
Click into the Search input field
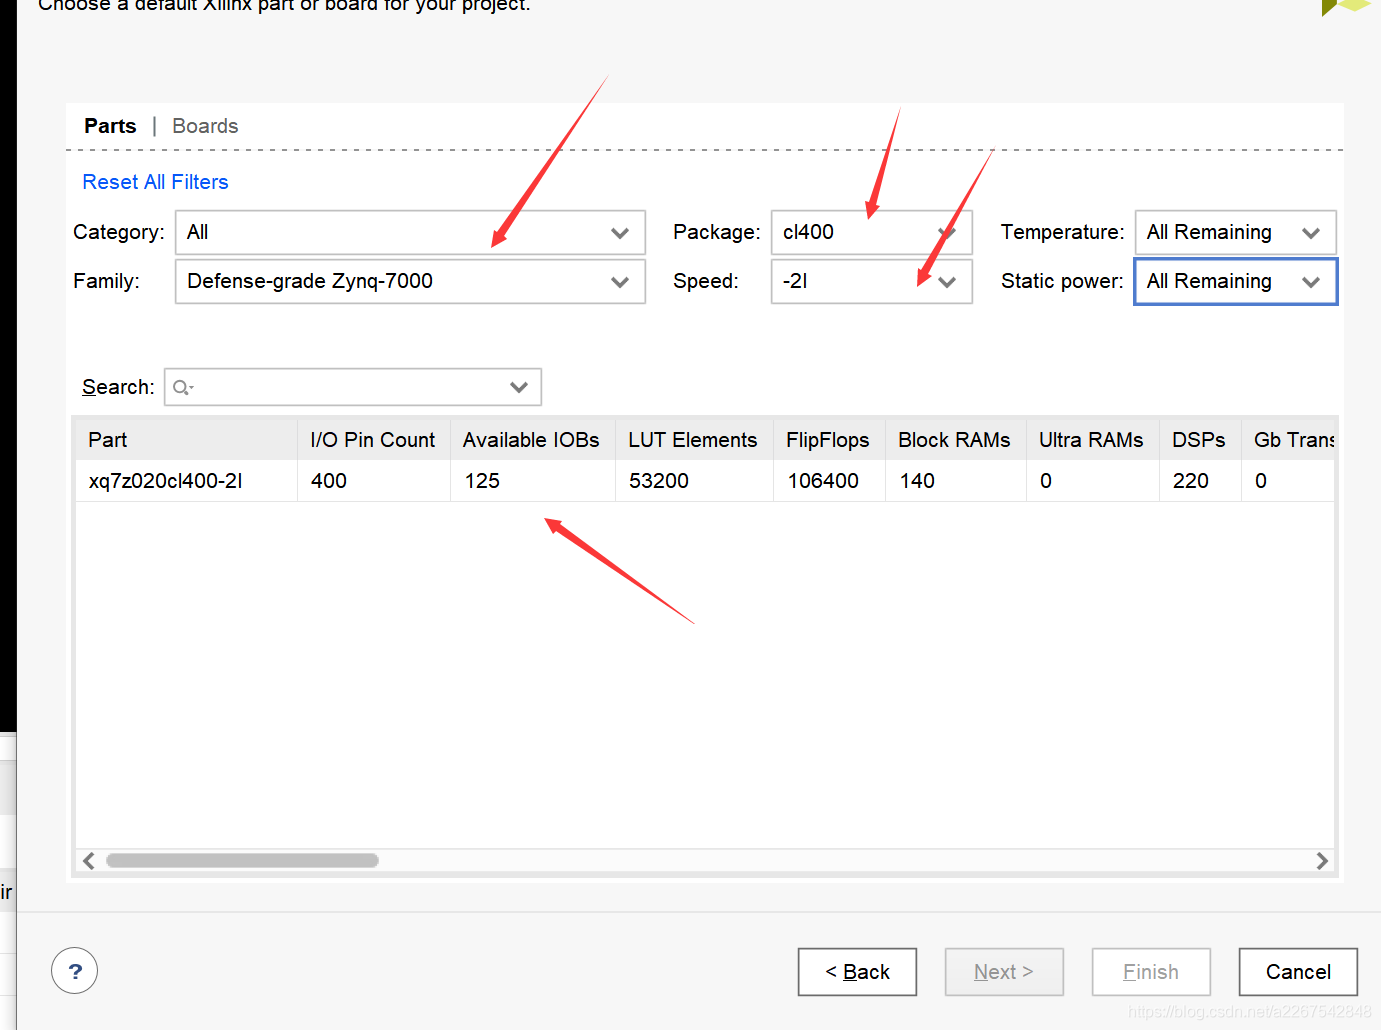(x=352, y=387)
